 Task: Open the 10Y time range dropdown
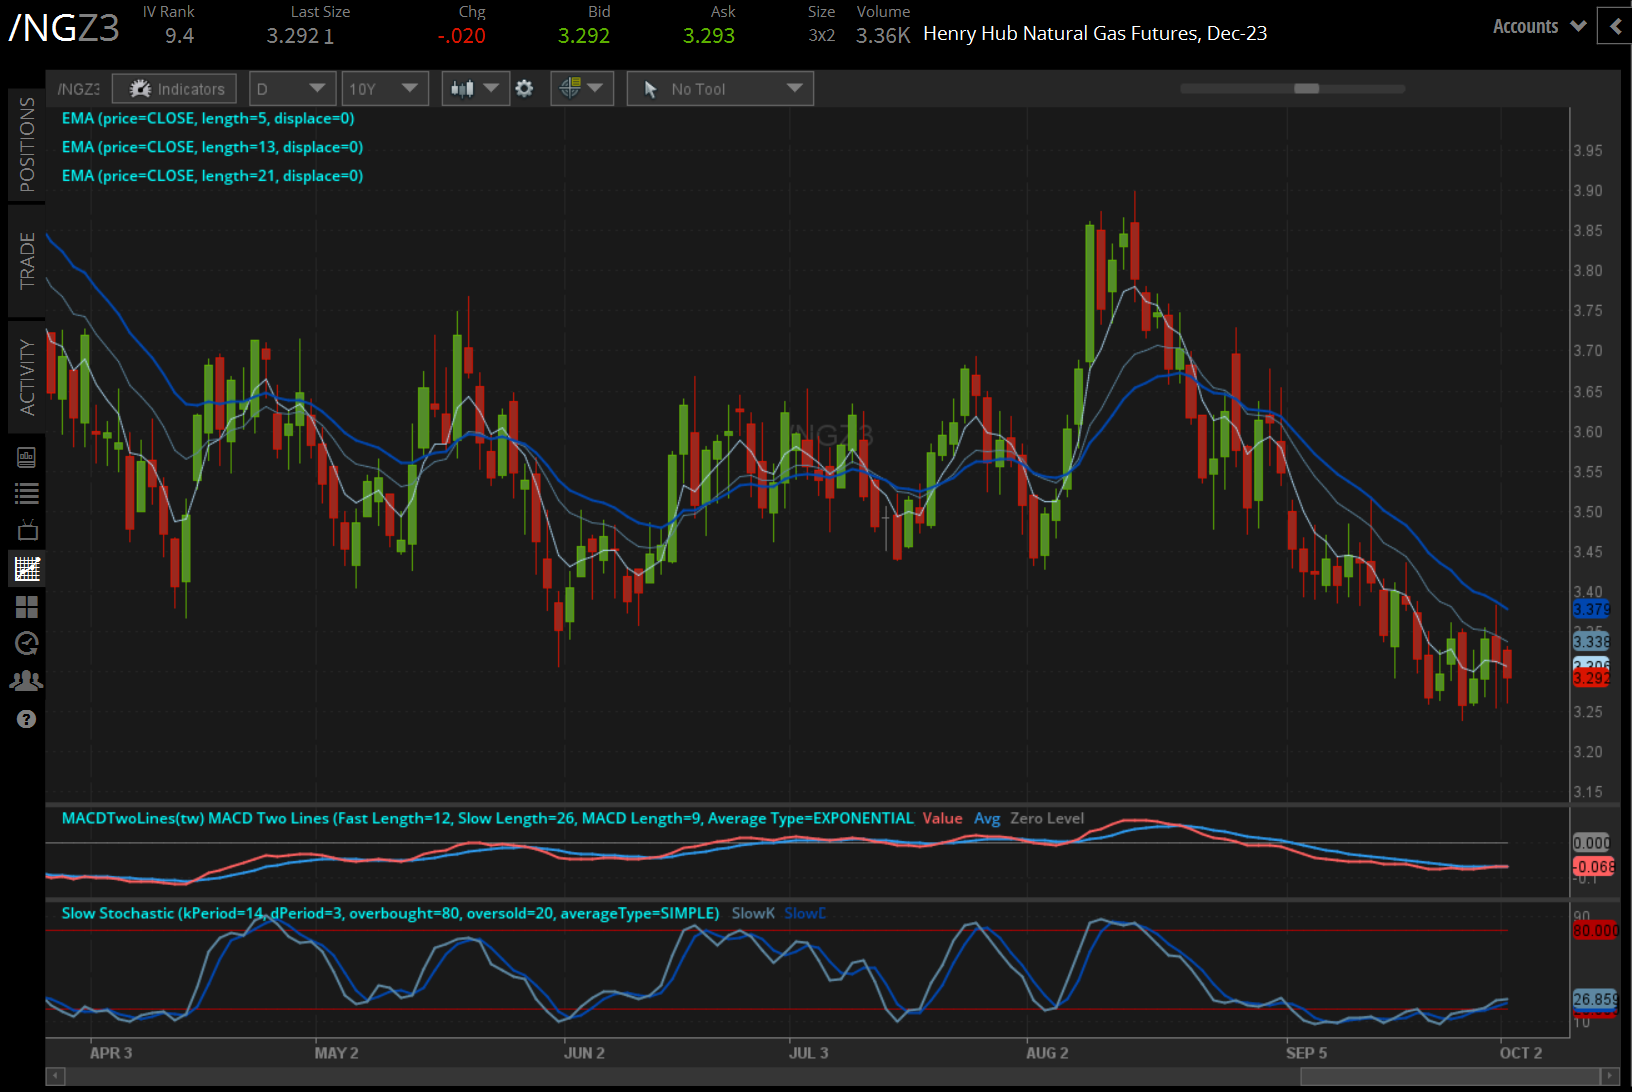click(384, 89)
